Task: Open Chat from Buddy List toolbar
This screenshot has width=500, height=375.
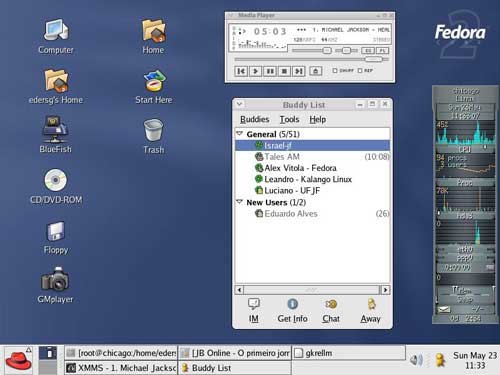Action: pos(331,311)
